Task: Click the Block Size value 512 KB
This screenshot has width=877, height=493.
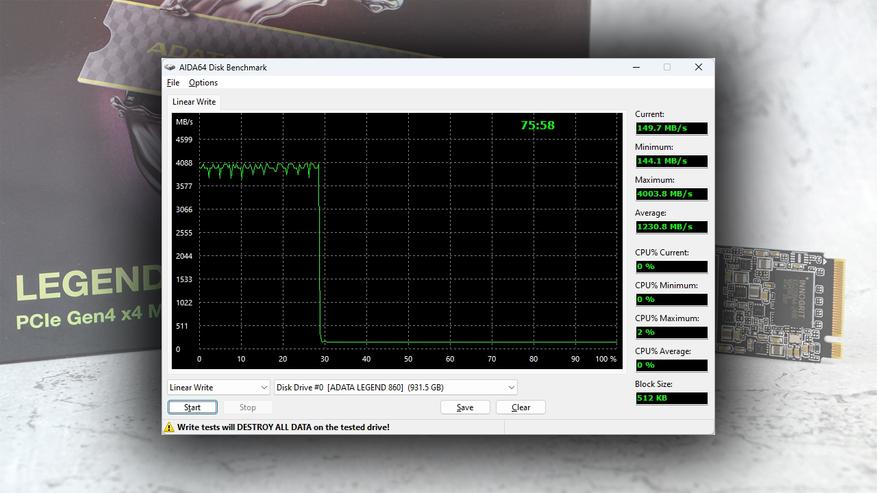Action: (x=671, y=398)
